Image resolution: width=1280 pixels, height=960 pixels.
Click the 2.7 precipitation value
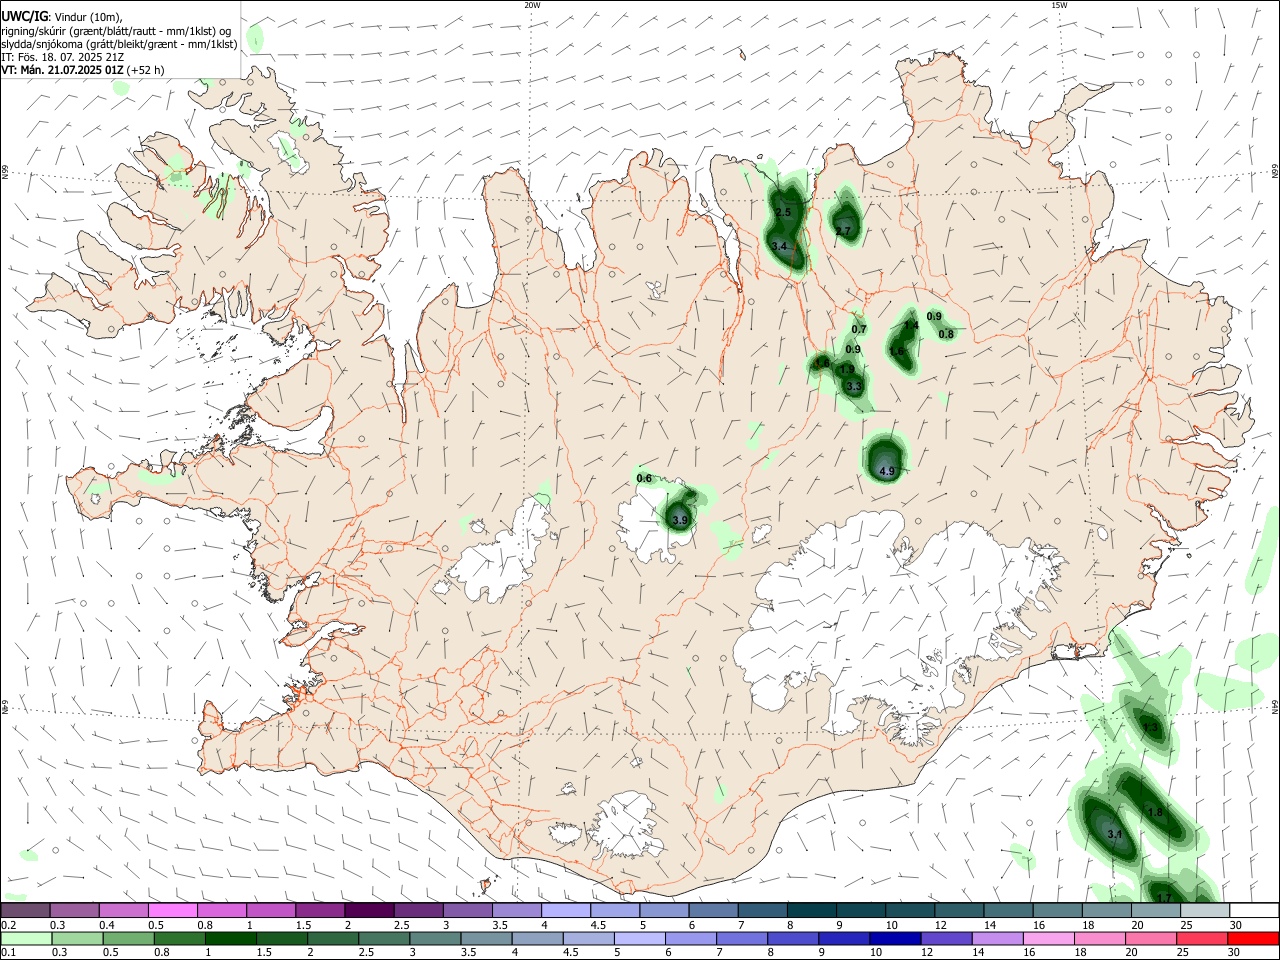coord(842,231)
